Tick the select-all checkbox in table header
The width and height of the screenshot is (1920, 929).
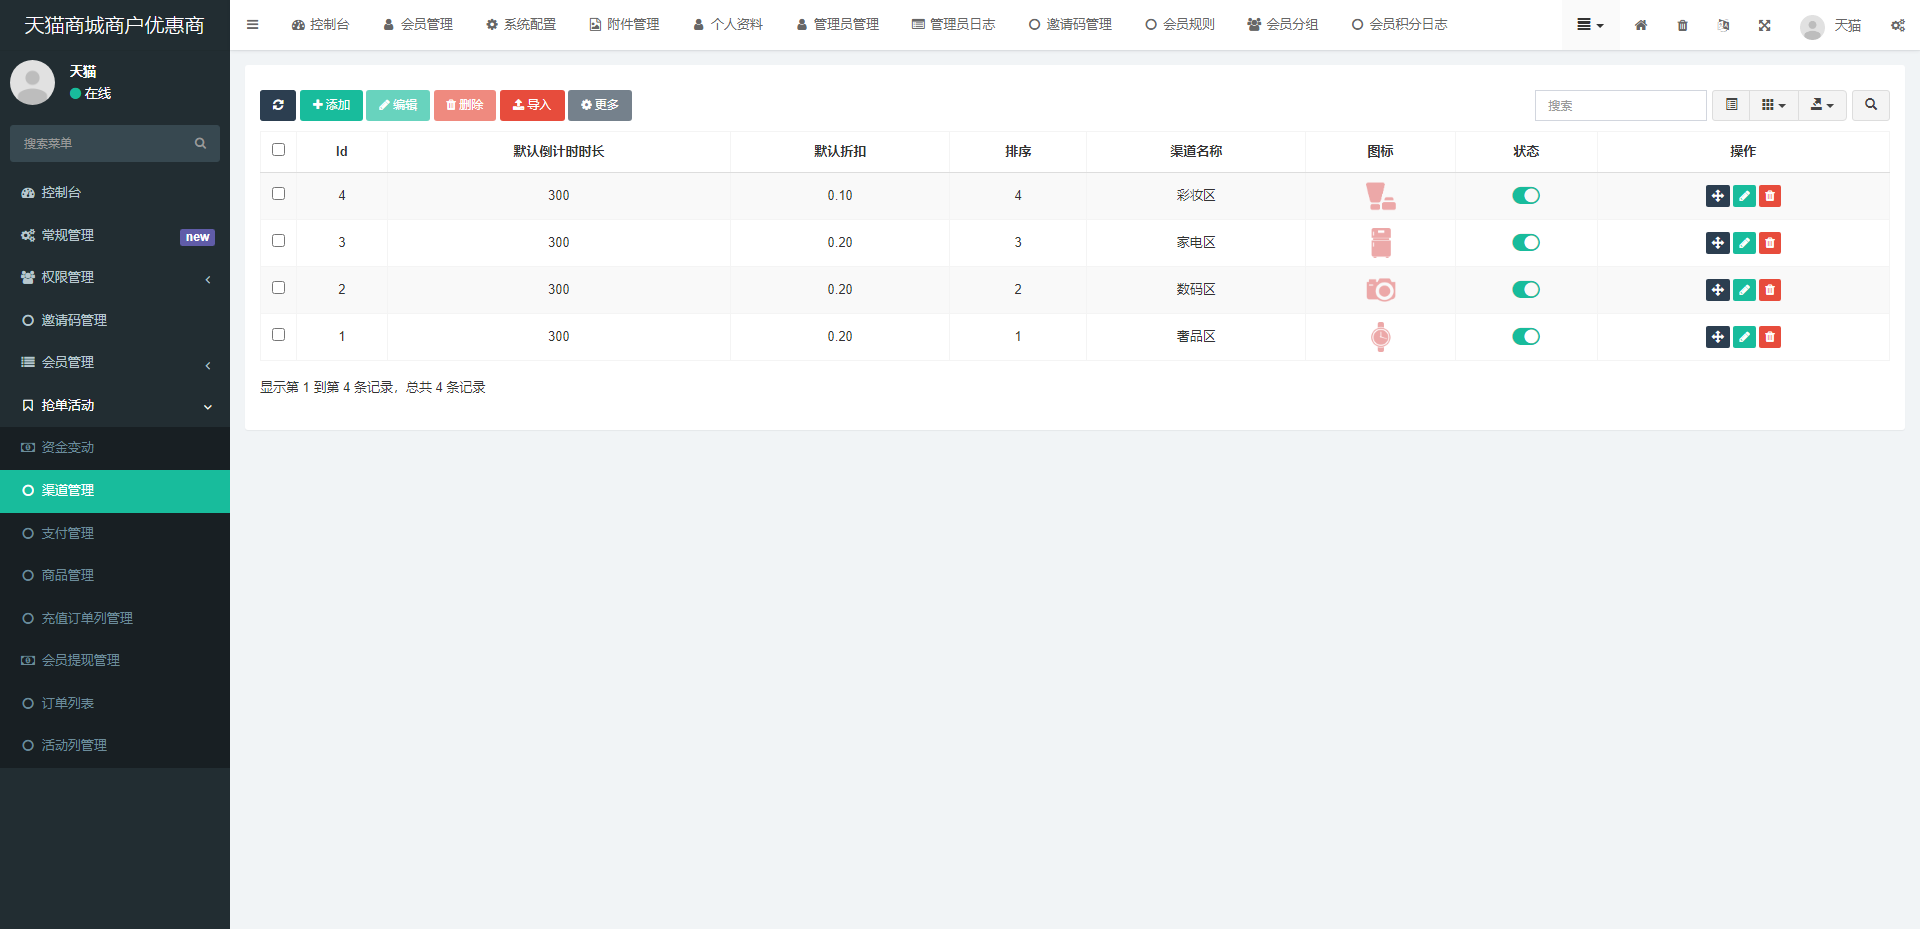click(279, 150)
